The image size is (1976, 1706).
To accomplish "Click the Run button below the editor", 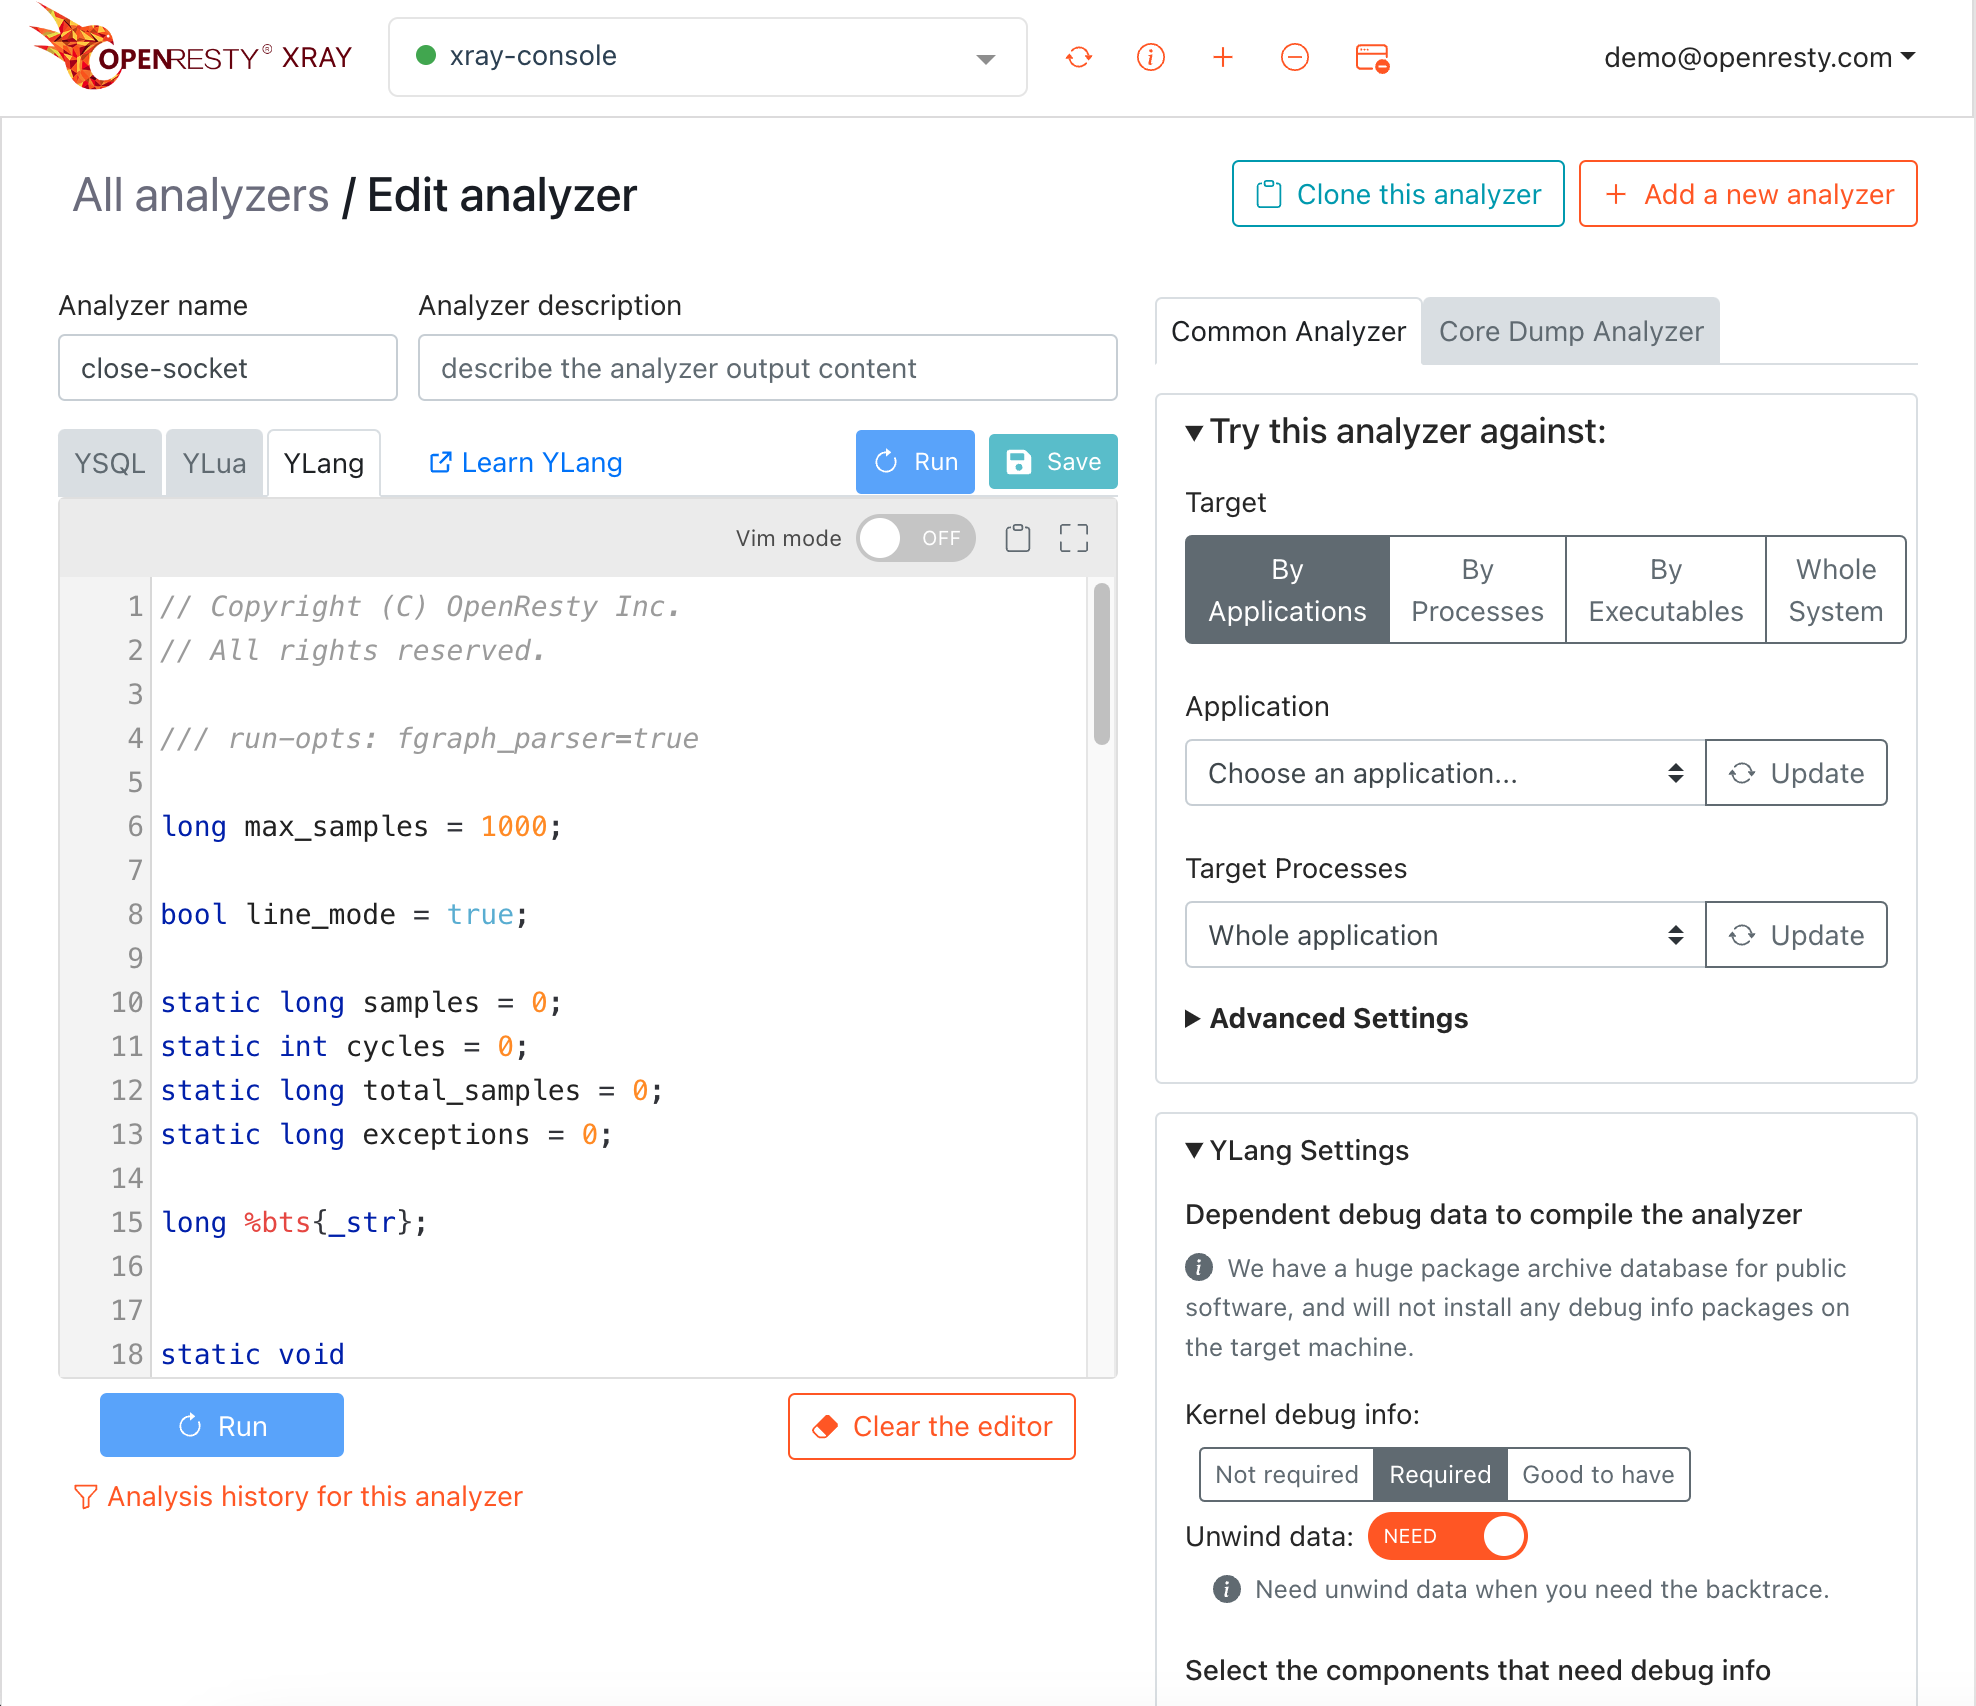I will 222,1425.
